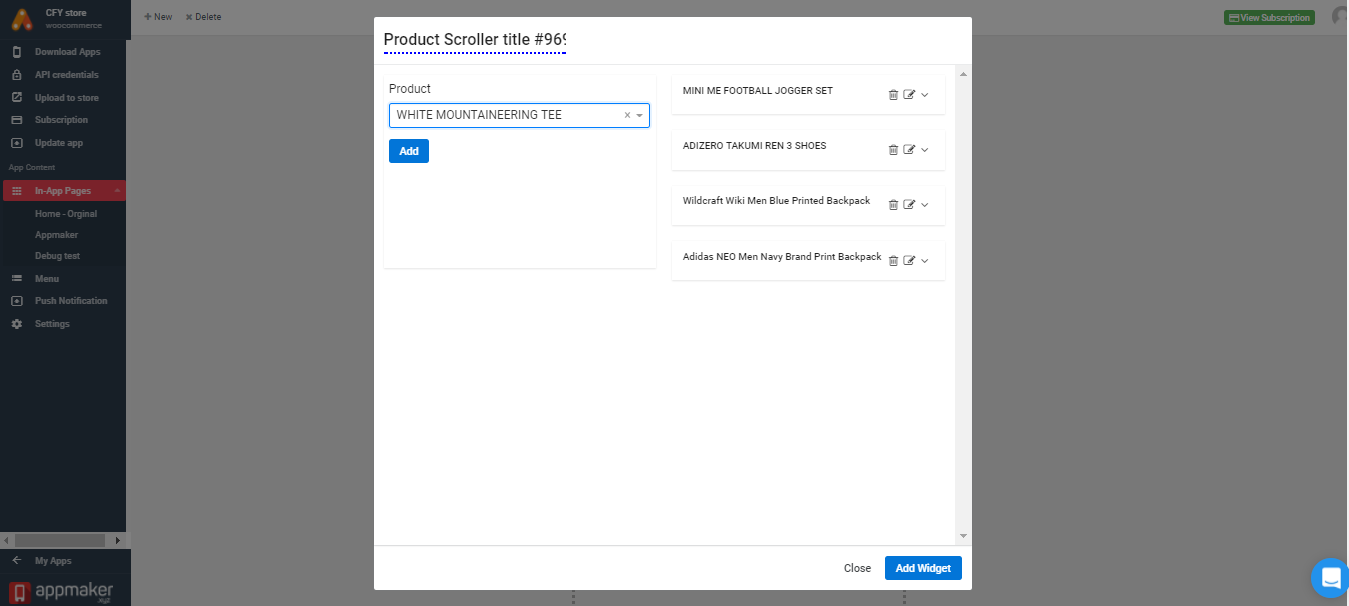Delete Adidas NEO Men Navy Backpack item
This screenshot has height=606, width=1349.
(893, 261)
